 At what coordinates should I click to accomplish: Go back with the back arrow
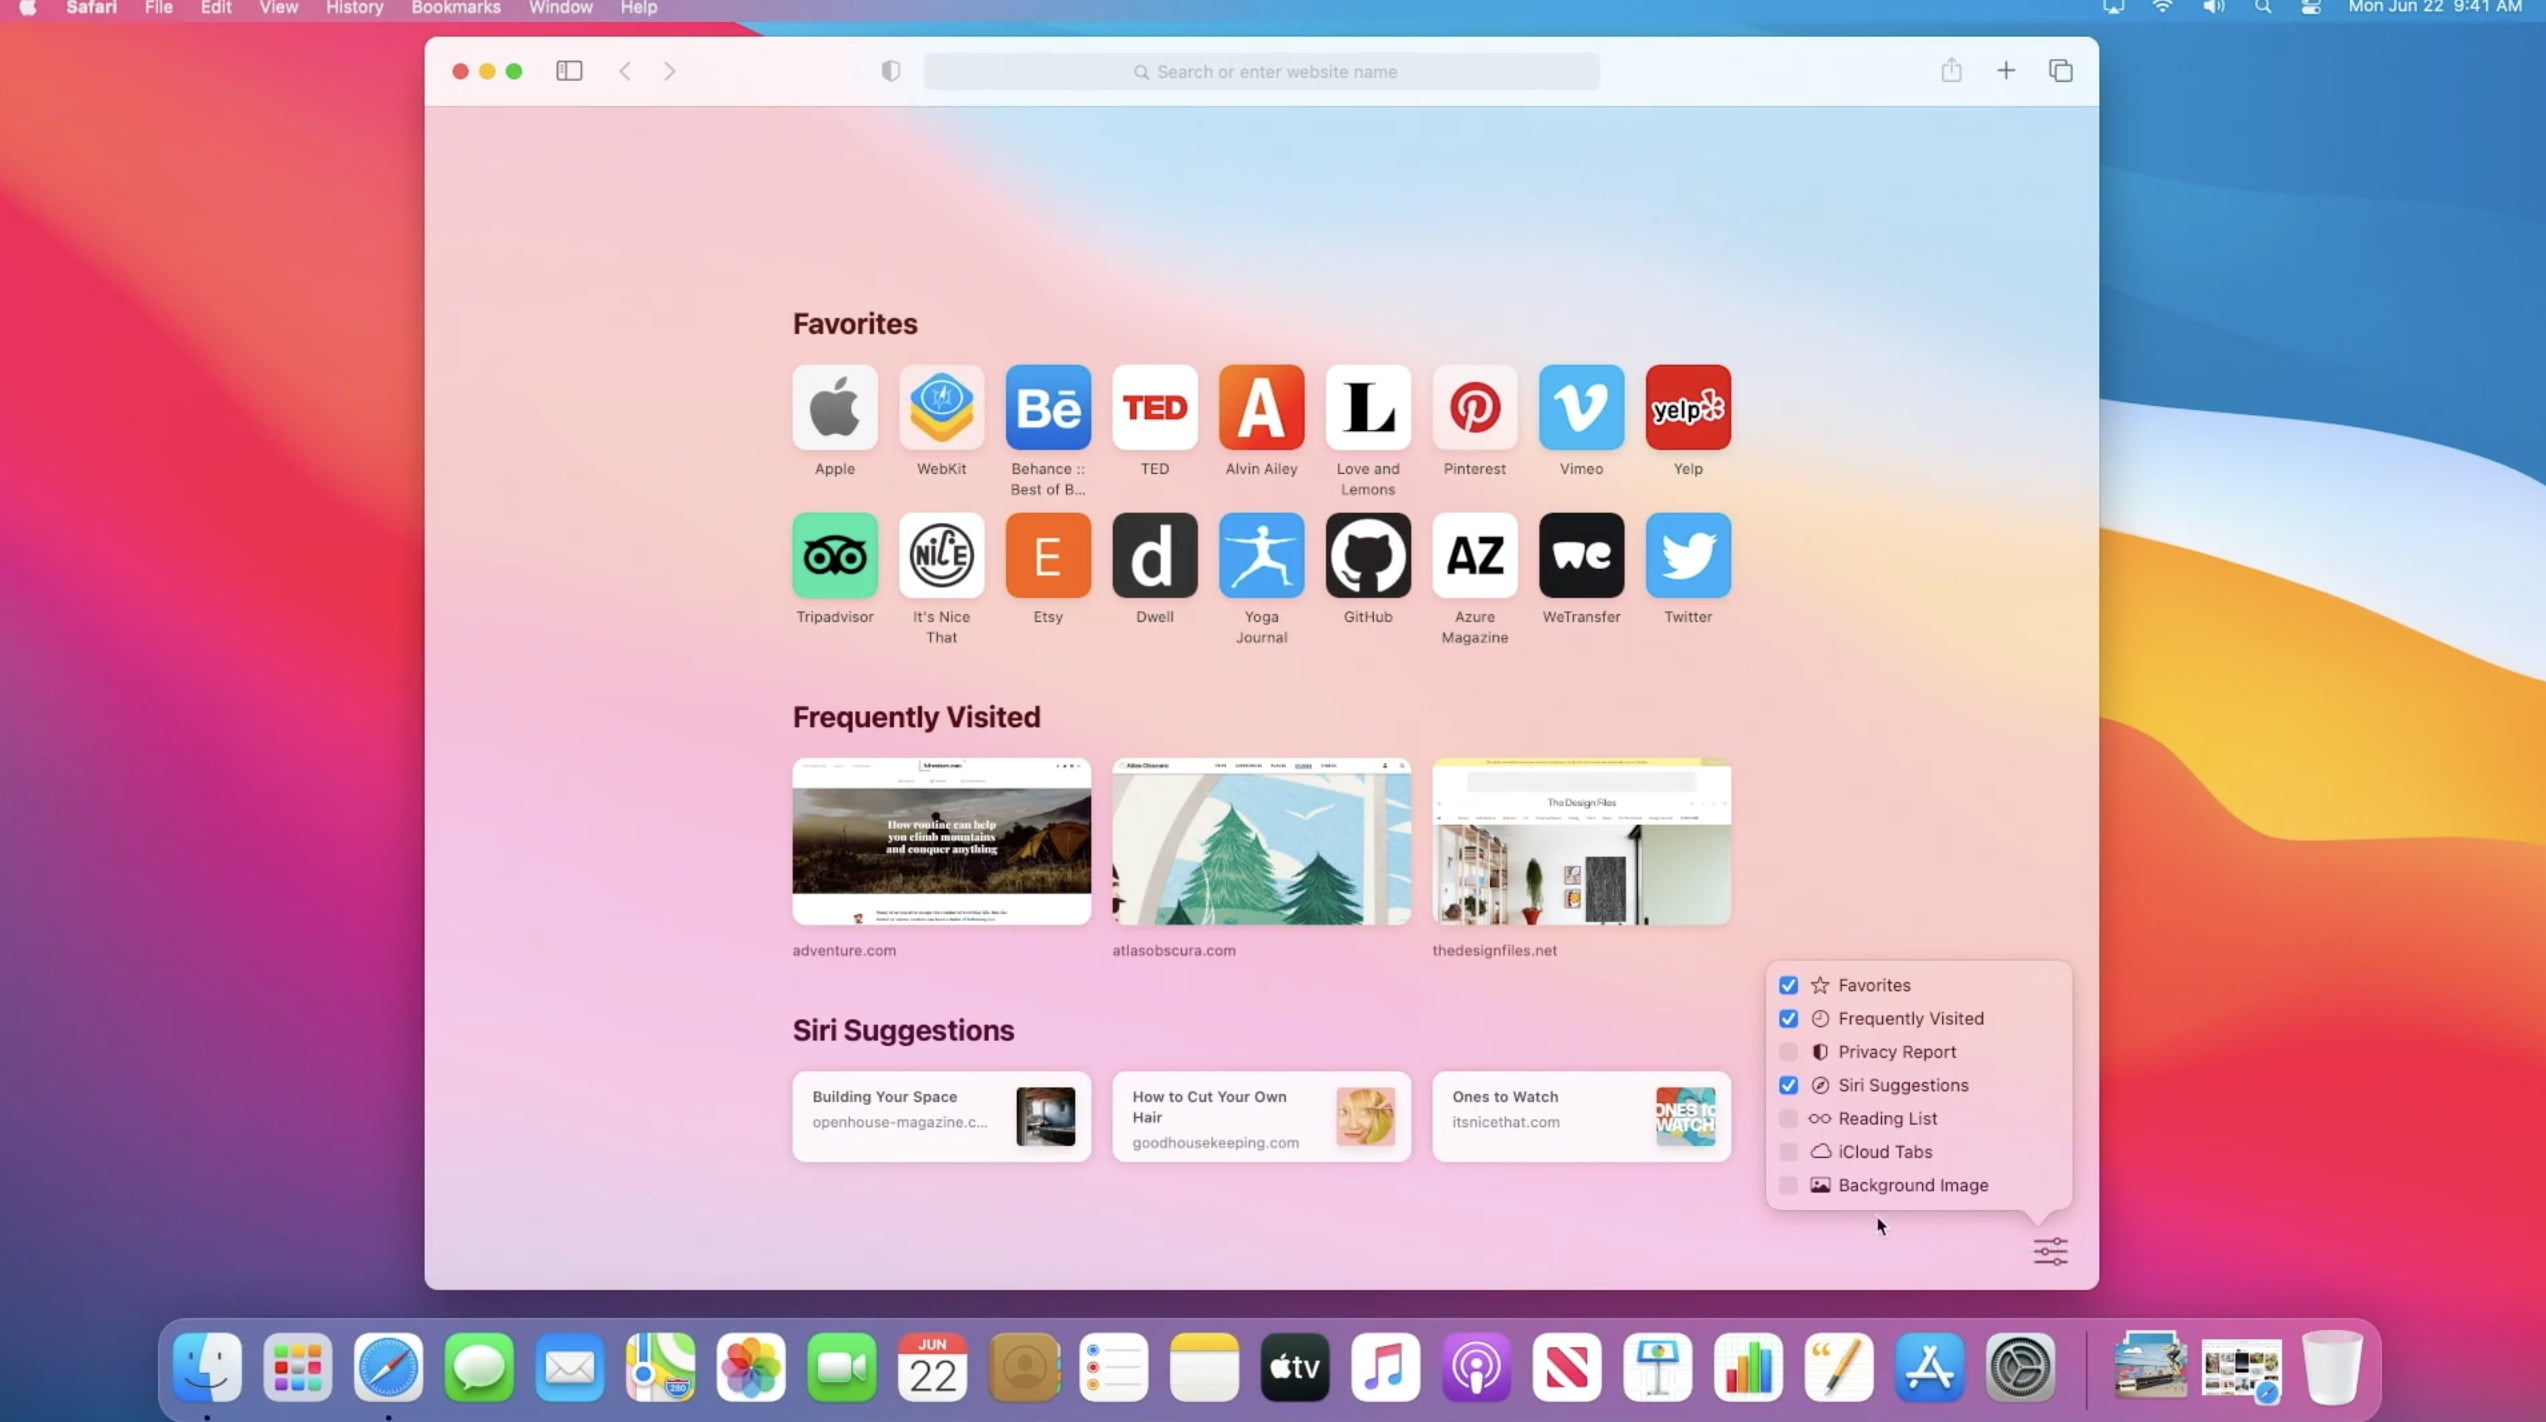point(625,71)
